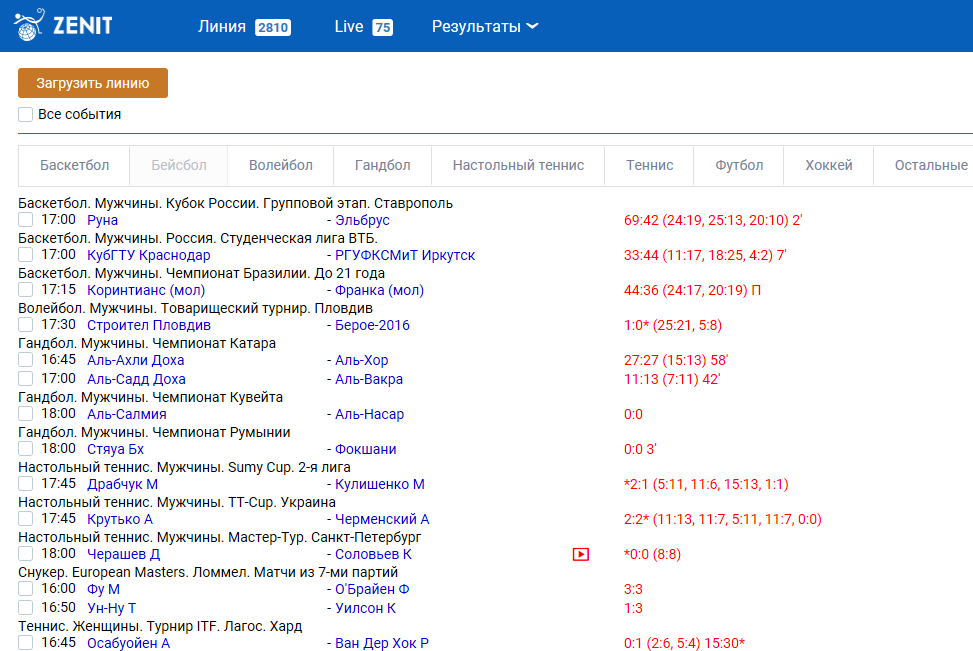973x651 pixels.
Task: Open the Аль-Хор link
Action: [362, 361]
